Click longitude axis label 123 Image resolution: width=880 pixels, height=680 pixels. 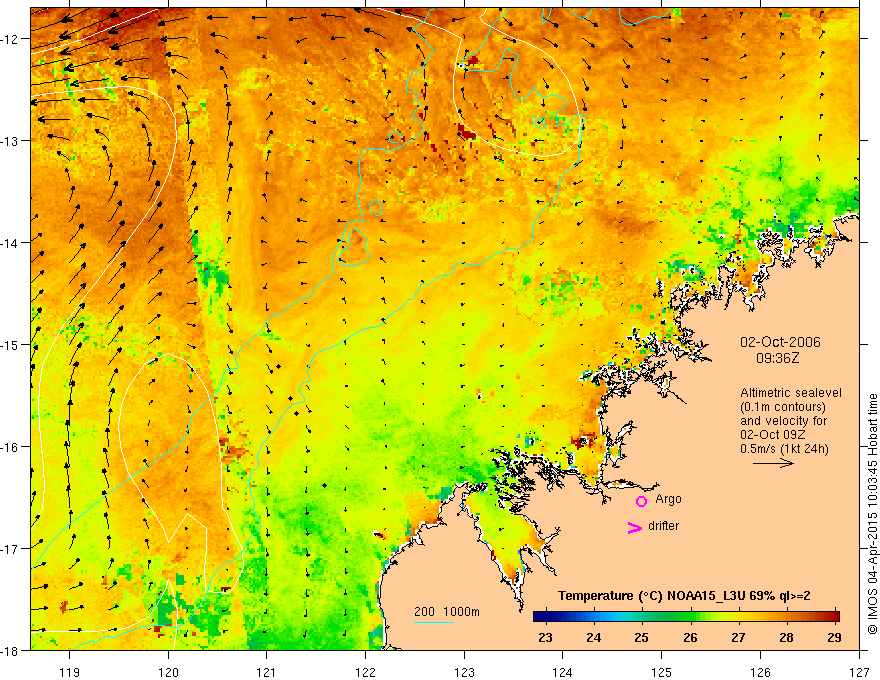click(x=464, y=672)
